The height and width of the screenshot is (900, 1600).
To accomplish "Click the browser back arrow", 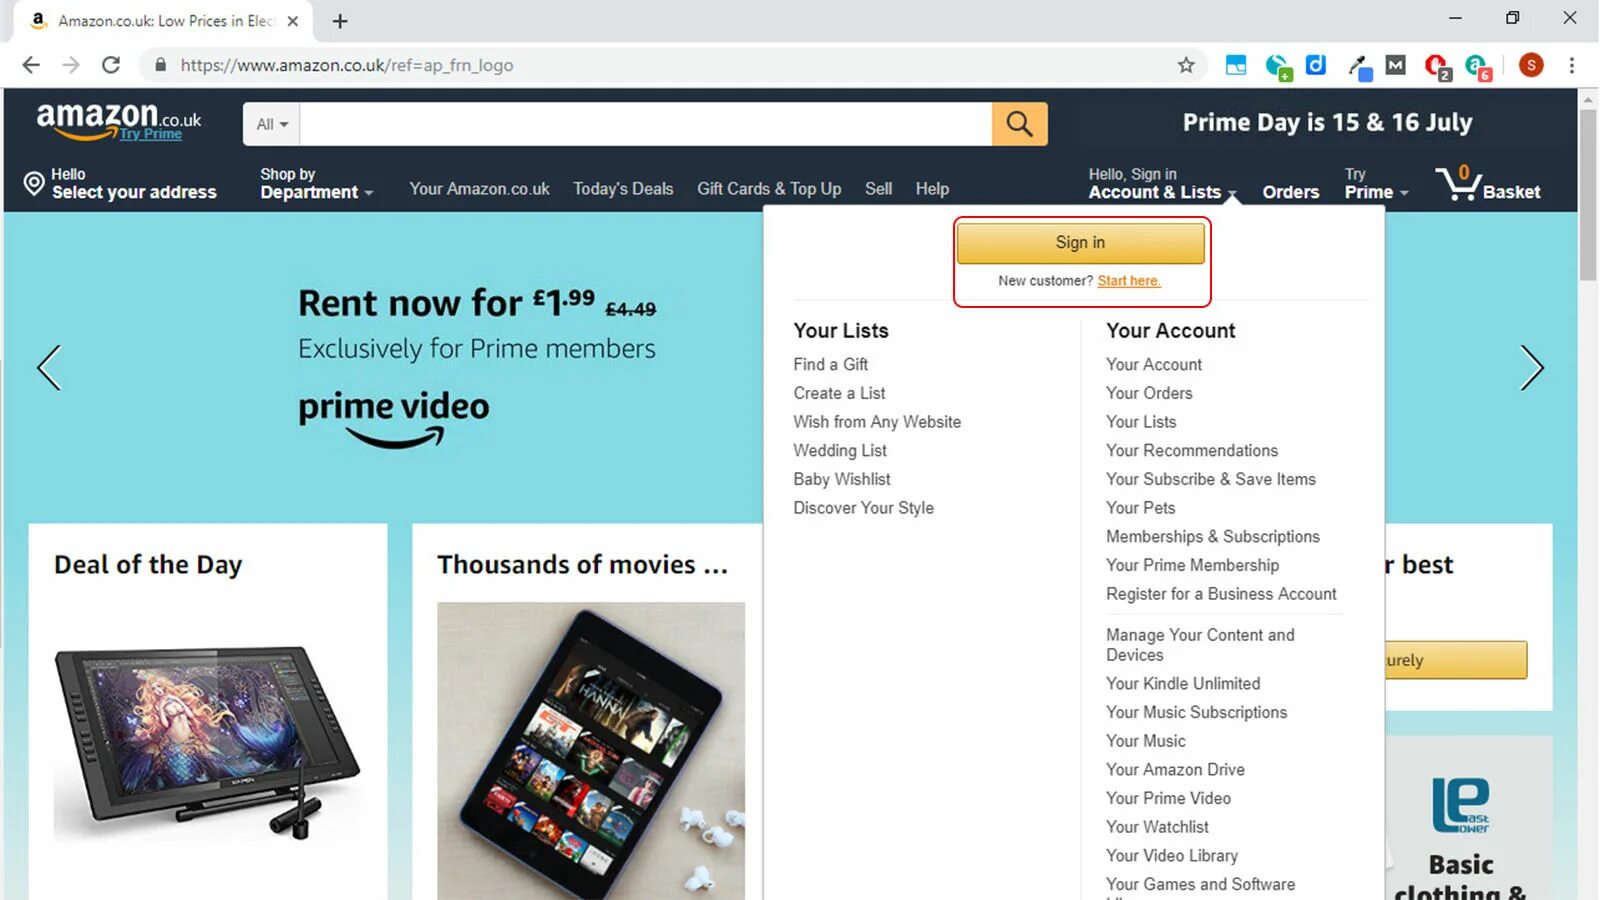I will (x=31, y=65).
